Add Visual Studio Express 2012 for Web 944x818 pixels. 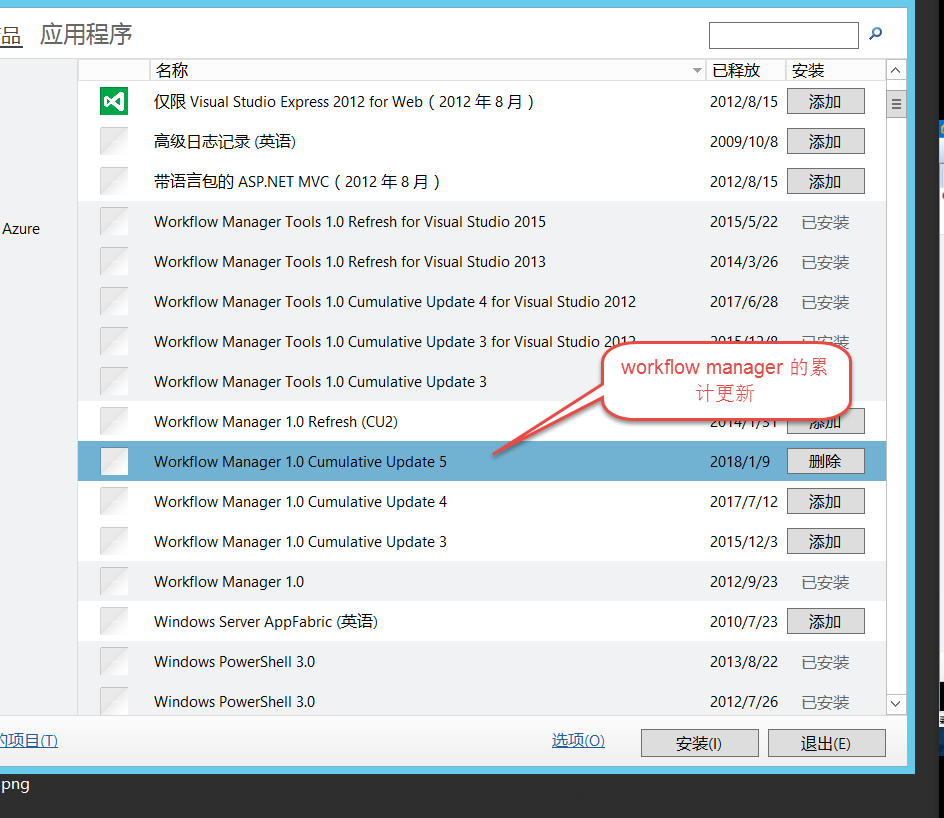pyautogui.click(x=825, y=101)
